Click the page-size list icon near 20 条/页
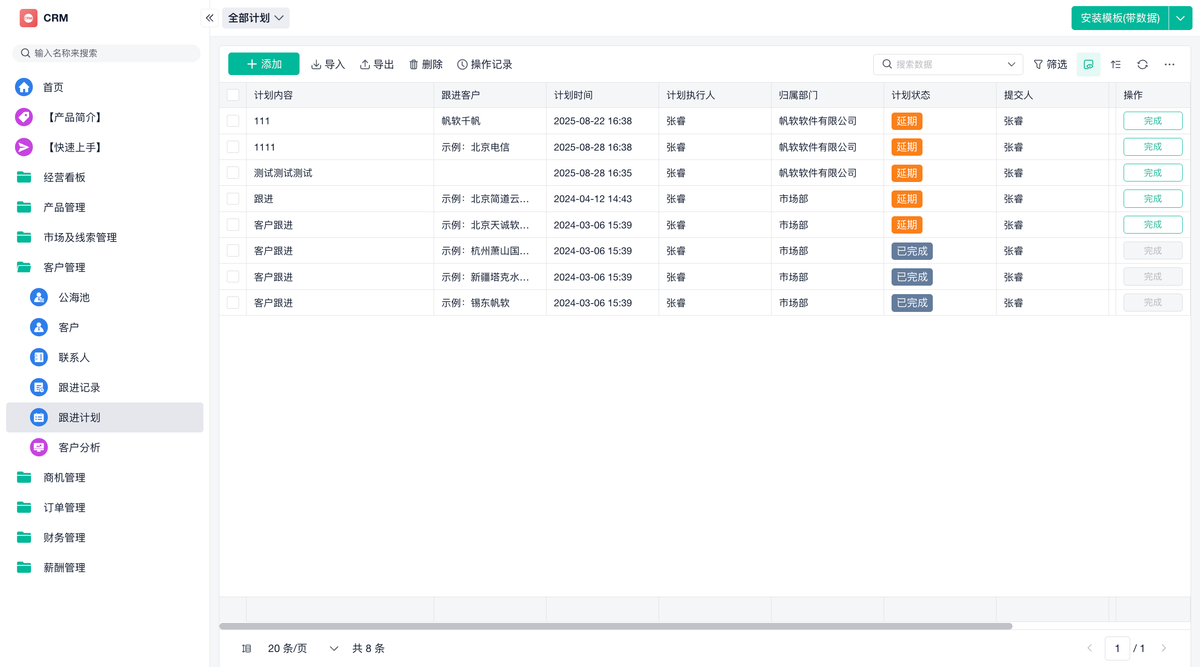The height and width of the screenshot is (667, 1200). coord(247,648)
